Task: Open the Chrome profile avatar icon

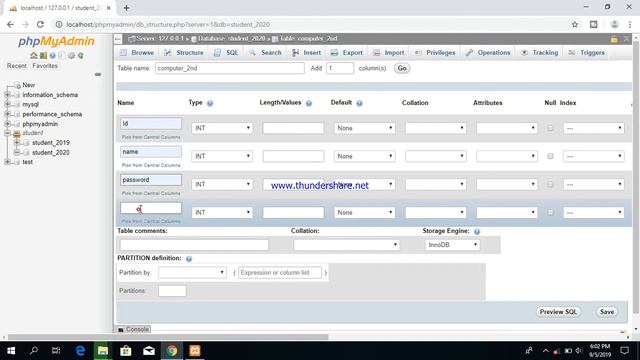Action: point(614,24)
